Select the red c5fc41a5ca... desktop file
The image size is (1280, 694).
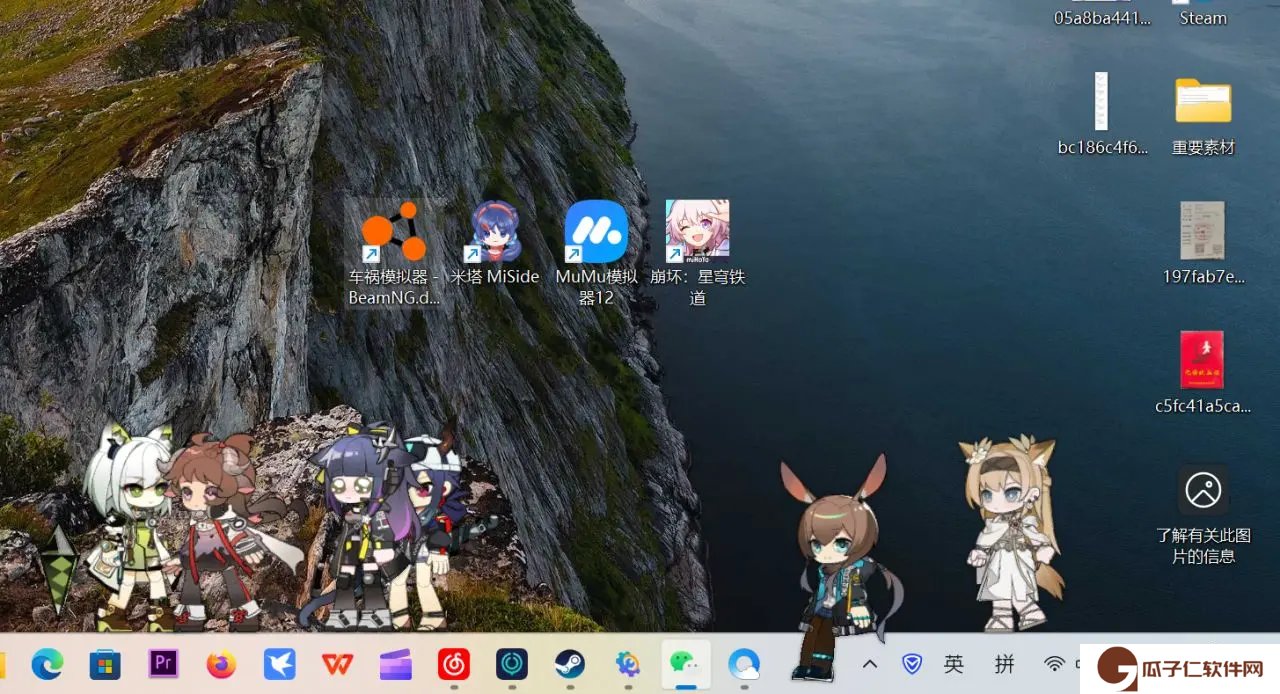click(1202, 372)
